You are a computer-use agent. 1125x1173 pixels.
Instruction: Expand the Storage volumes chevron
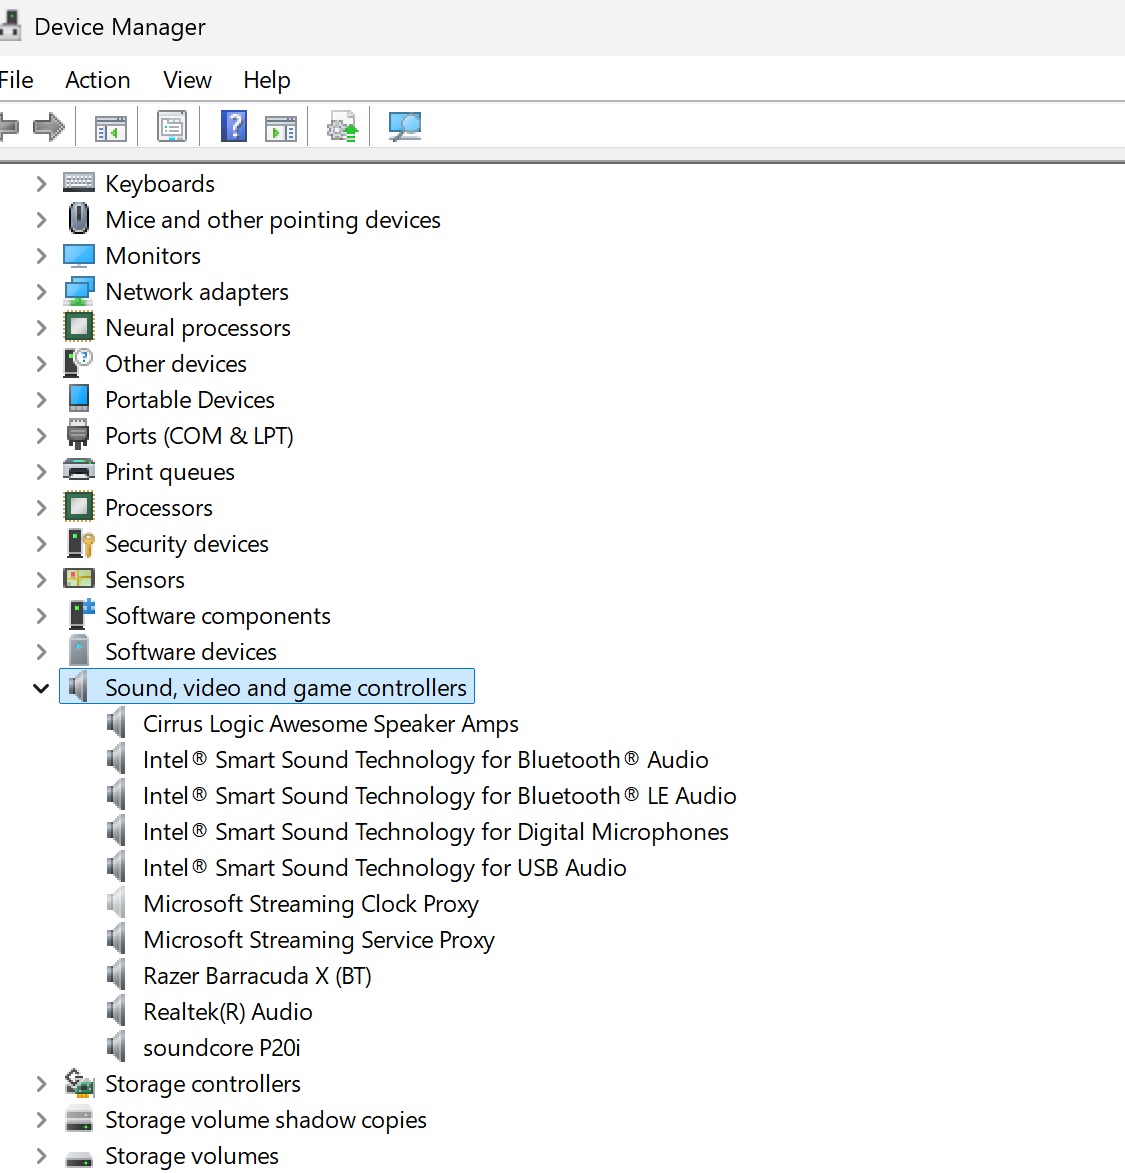click(x=41, y=1155)
